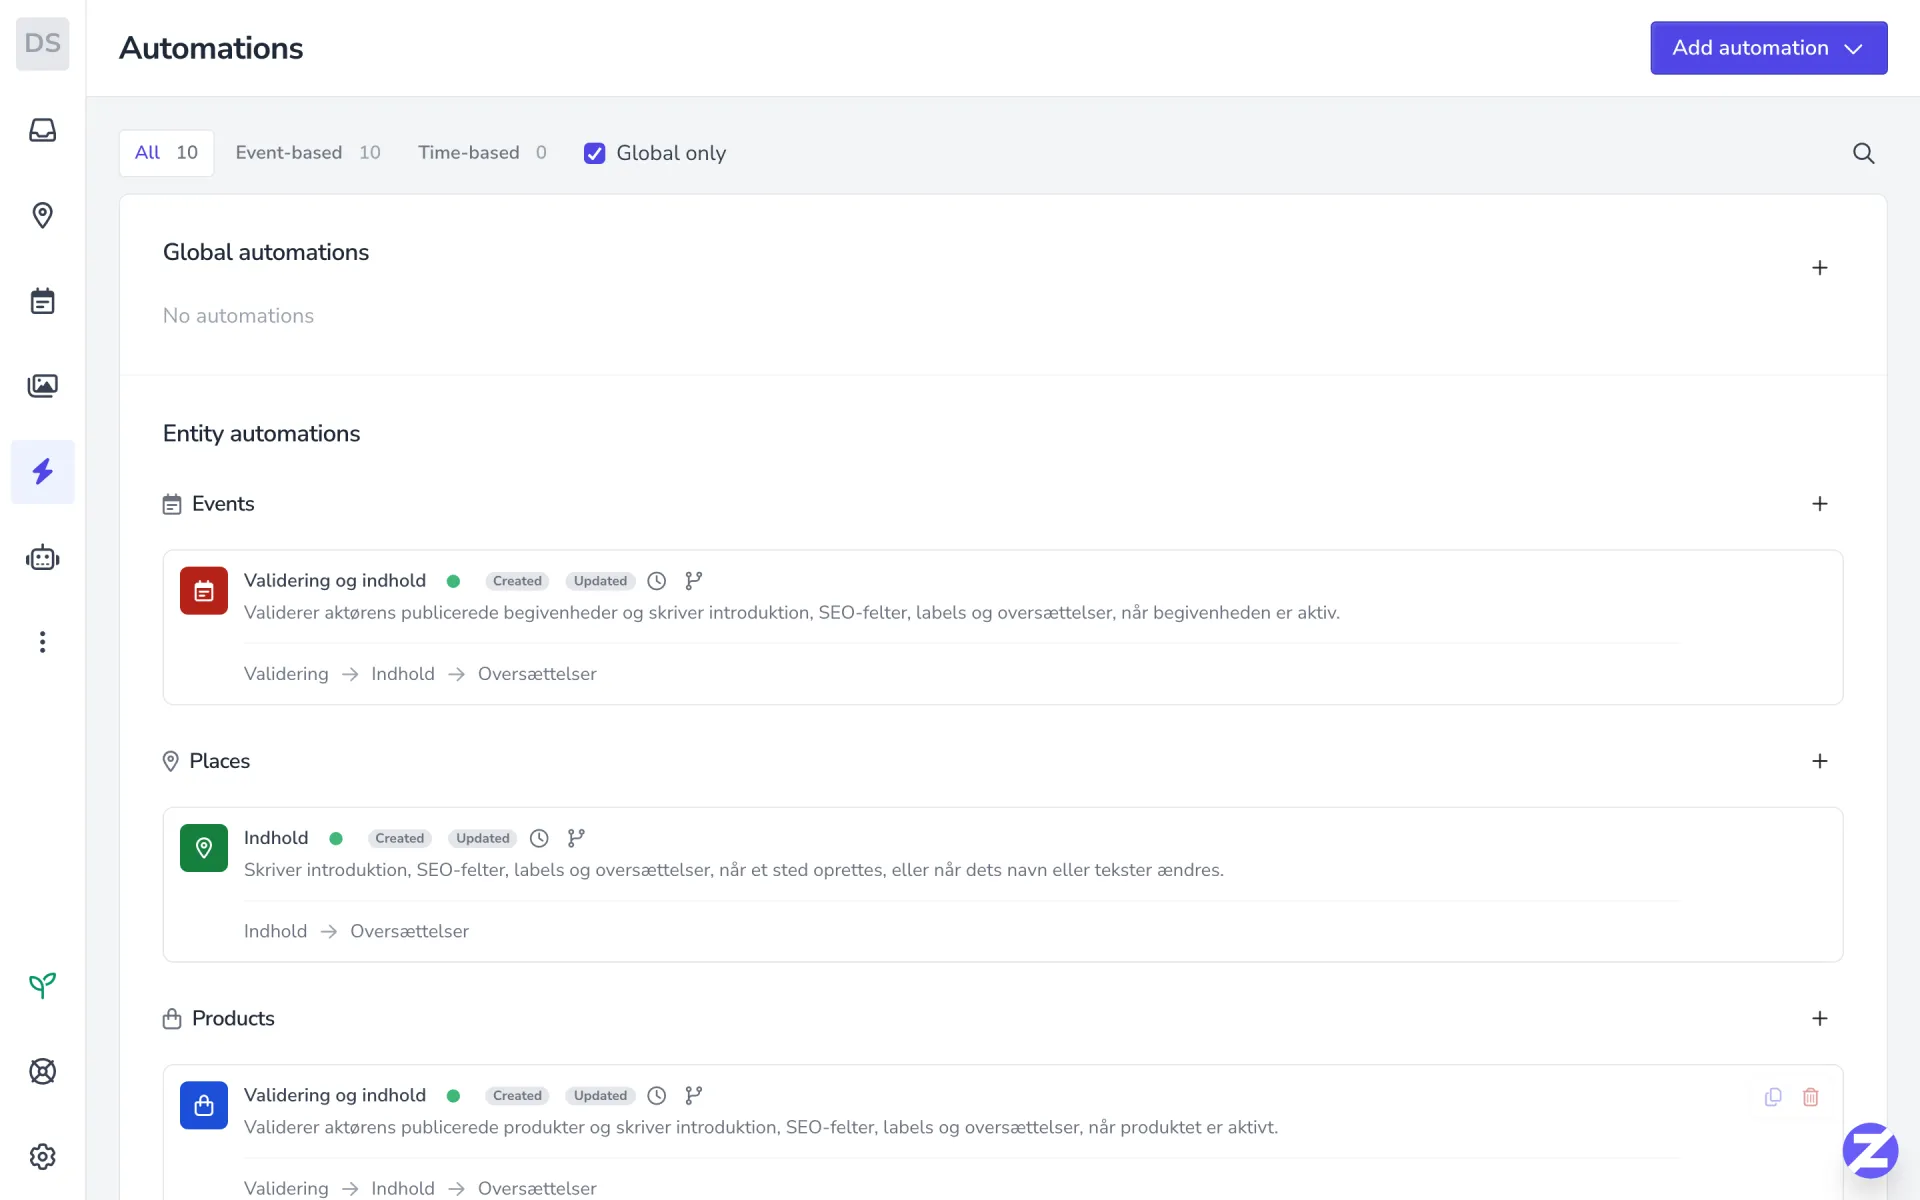Open the Places Indhold automation title
The image size is (1920, 1200).
276,838
